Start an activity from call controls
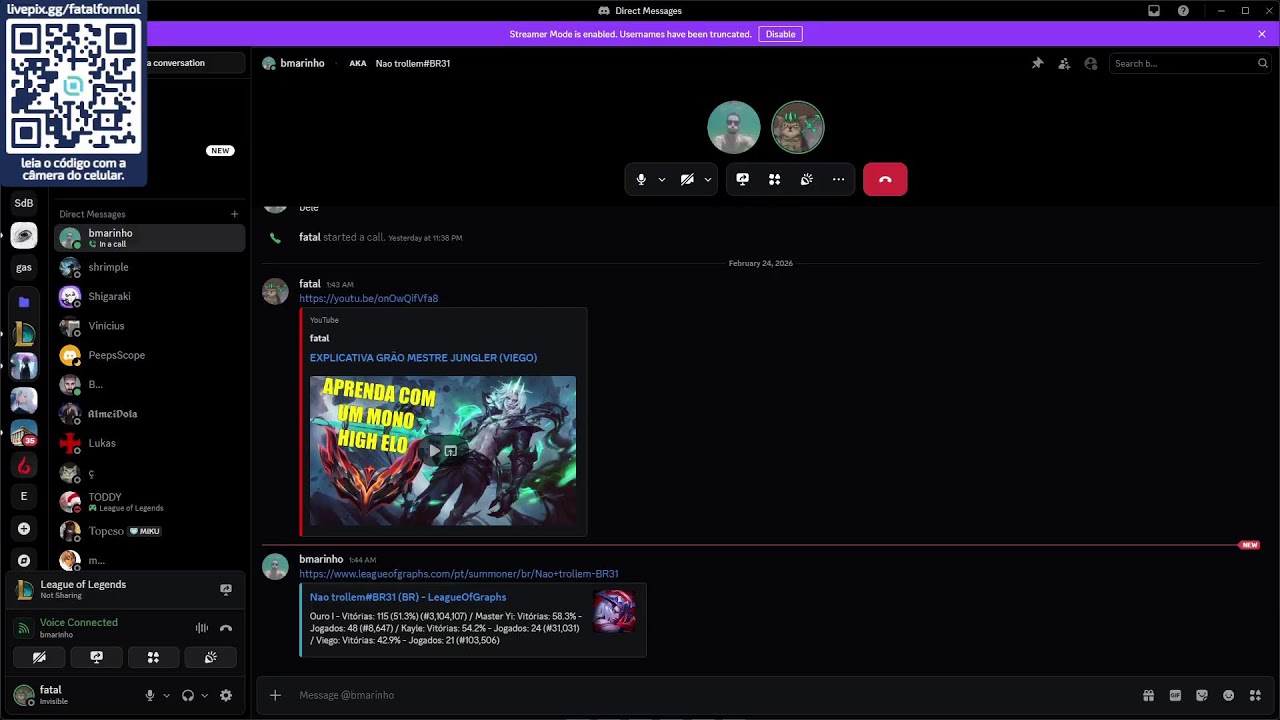The image size is (1280, 720). (x=774, y=179)
